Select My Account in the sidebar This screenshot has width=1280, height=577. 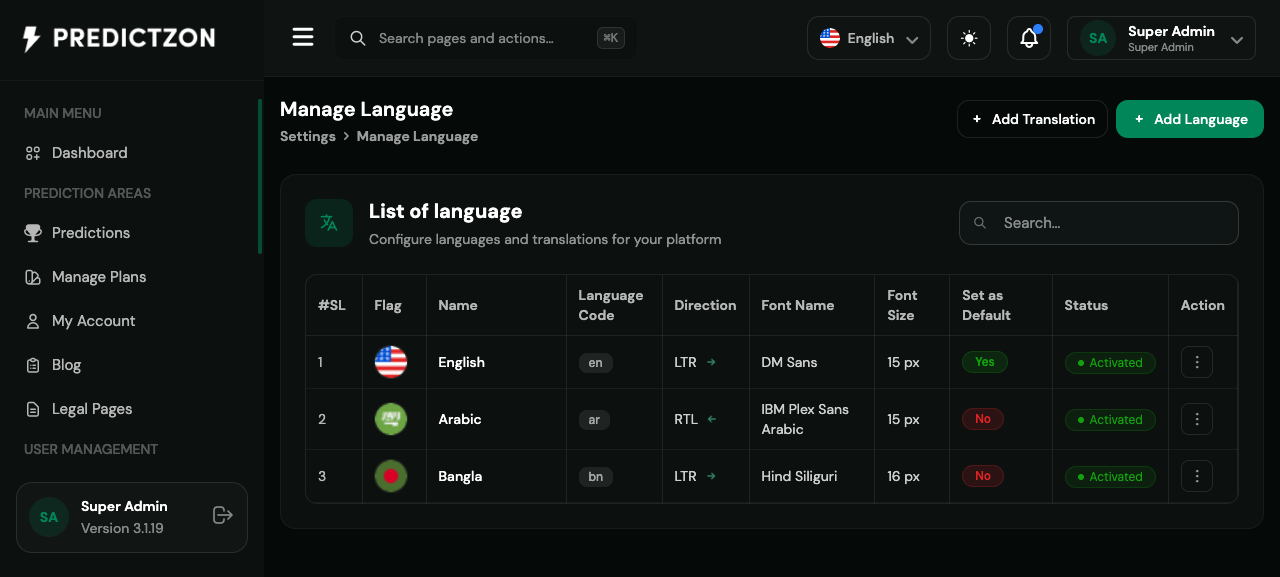coord(93,321)
